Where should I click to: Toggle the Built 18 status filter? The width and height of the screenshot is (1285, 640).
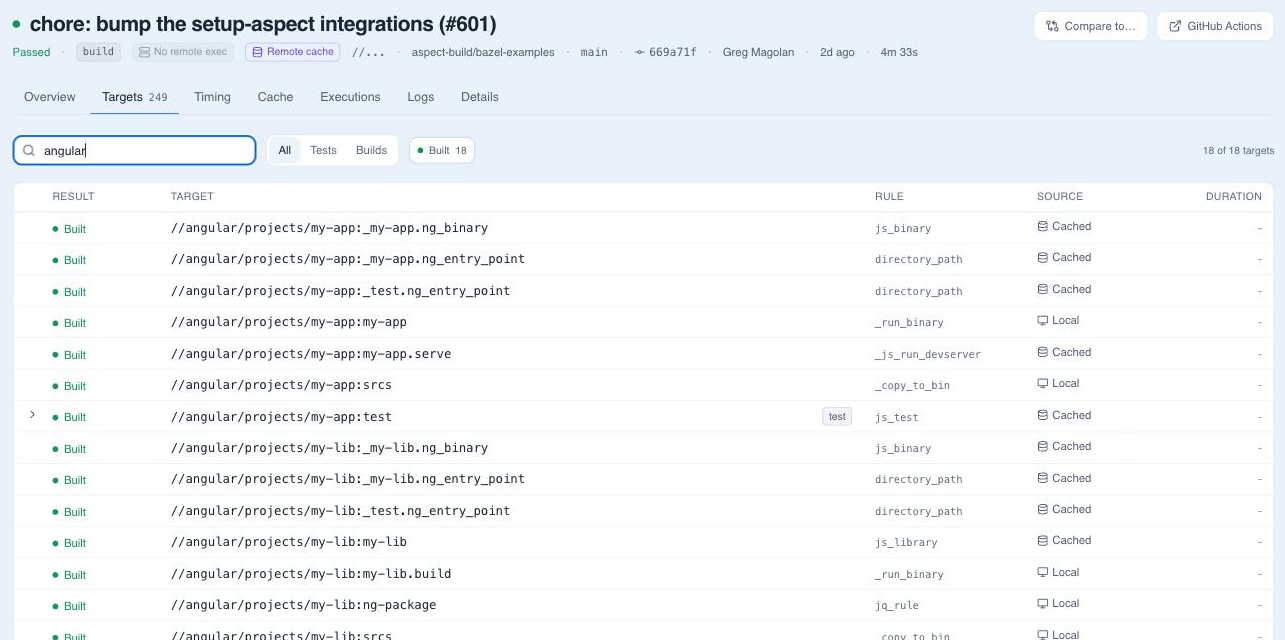pyautogui.click(x=442, y=150)
